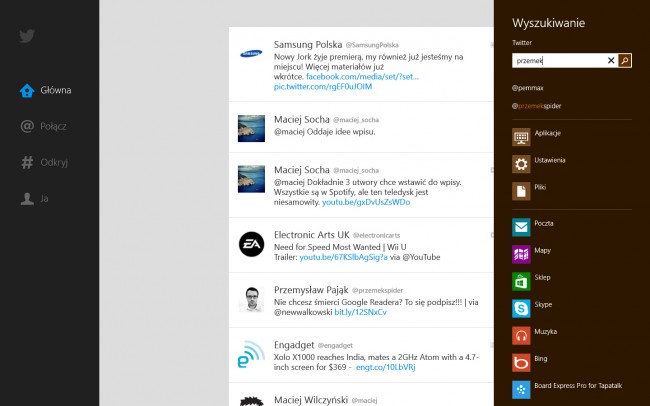Choose the Skype label
This screenshot has width=650, height=406.
(x=543, y=304)
